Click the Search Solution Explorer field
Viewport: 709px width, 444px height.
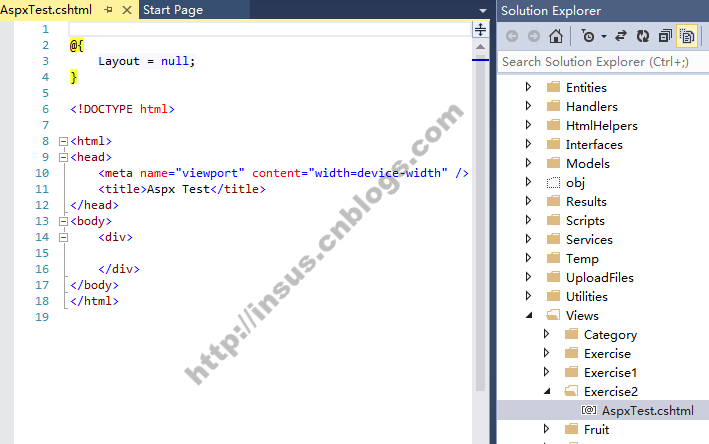click(603, 61)
